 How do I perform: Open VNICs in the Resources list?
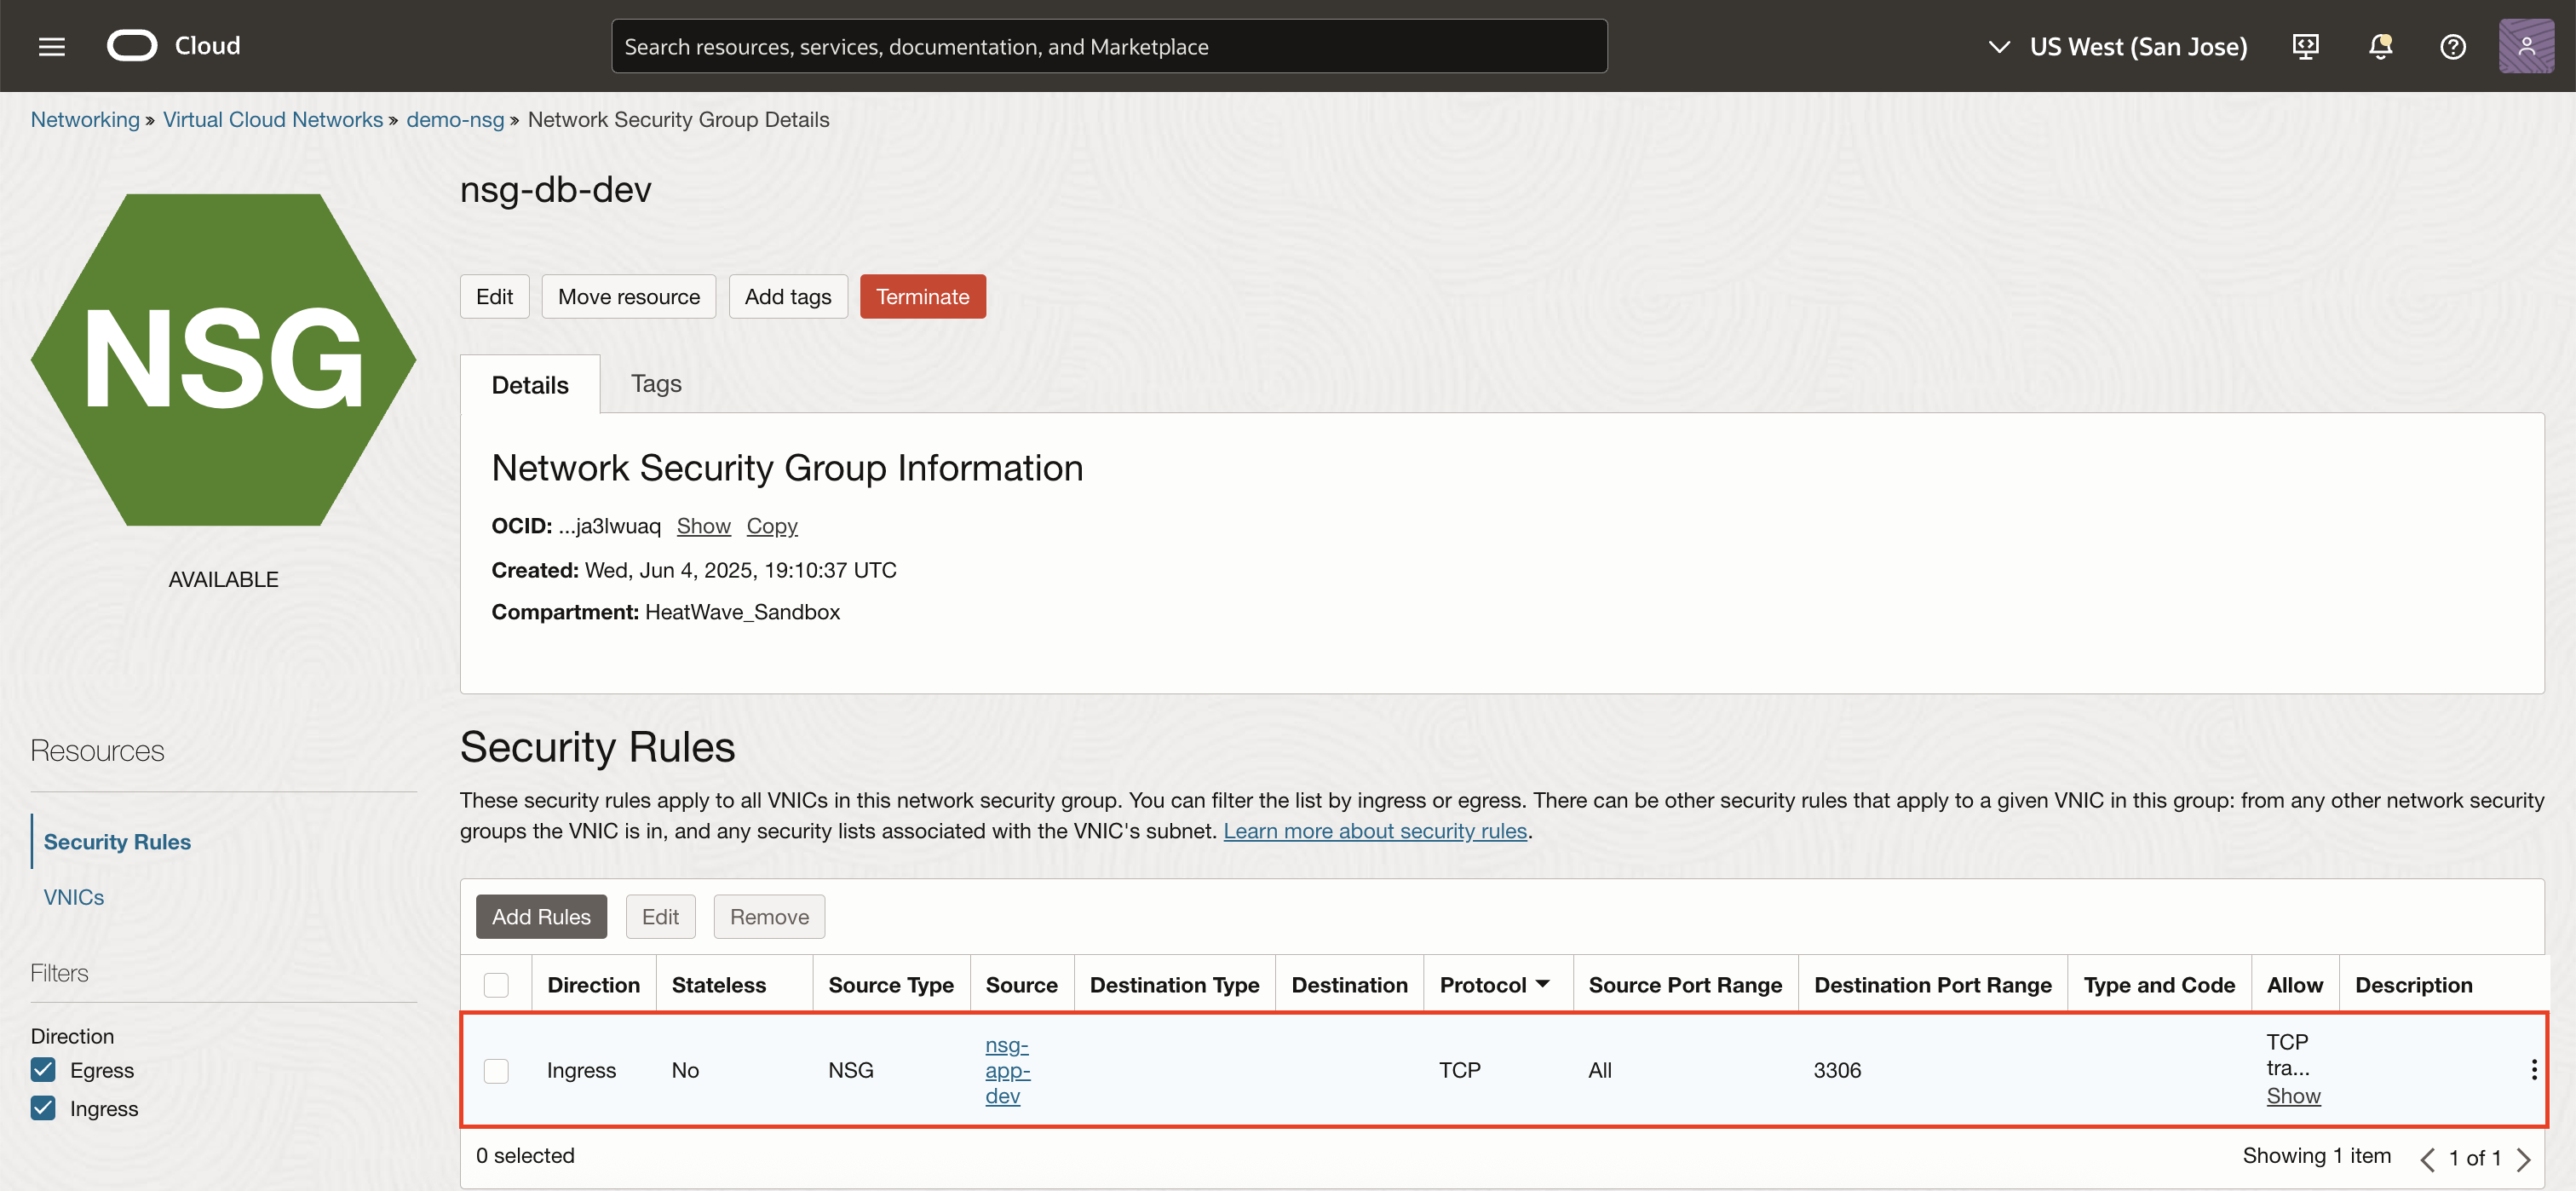[x=74, y=897]
